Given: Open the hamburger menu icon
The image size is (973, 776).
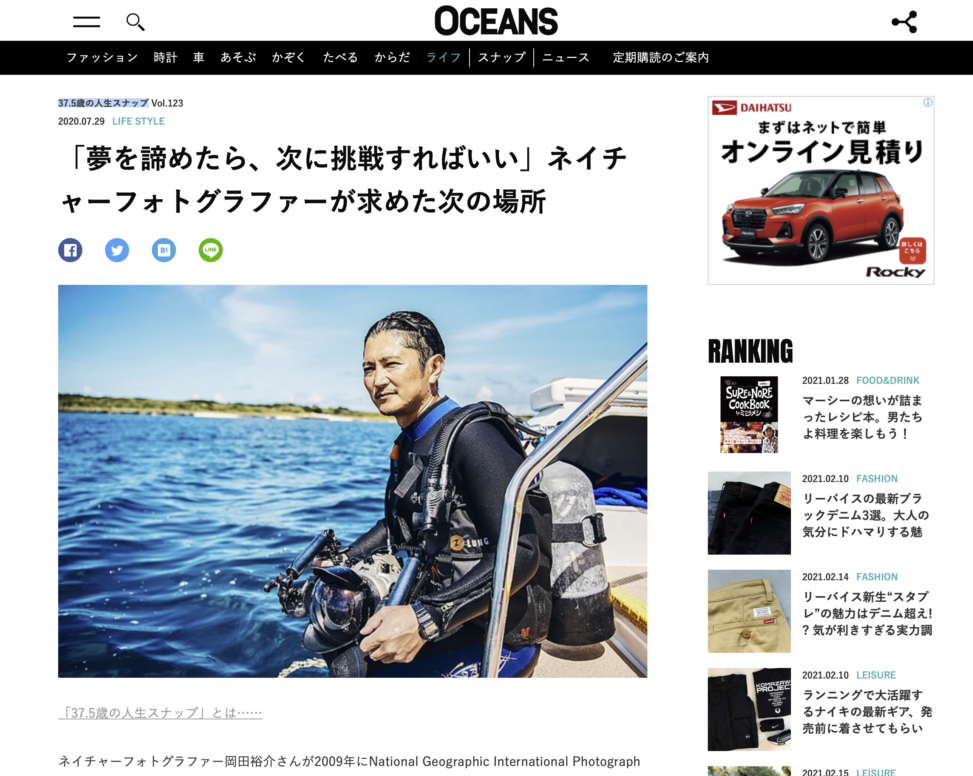Looking at the screenshot, I should coord(86,22).
